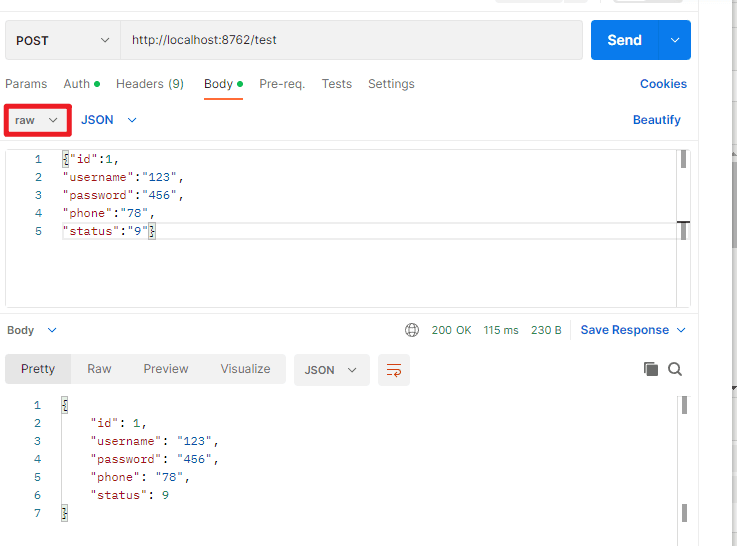Open the JSON body format dropdown
This screenshot has width=737, height=546.
coord(109,120)
